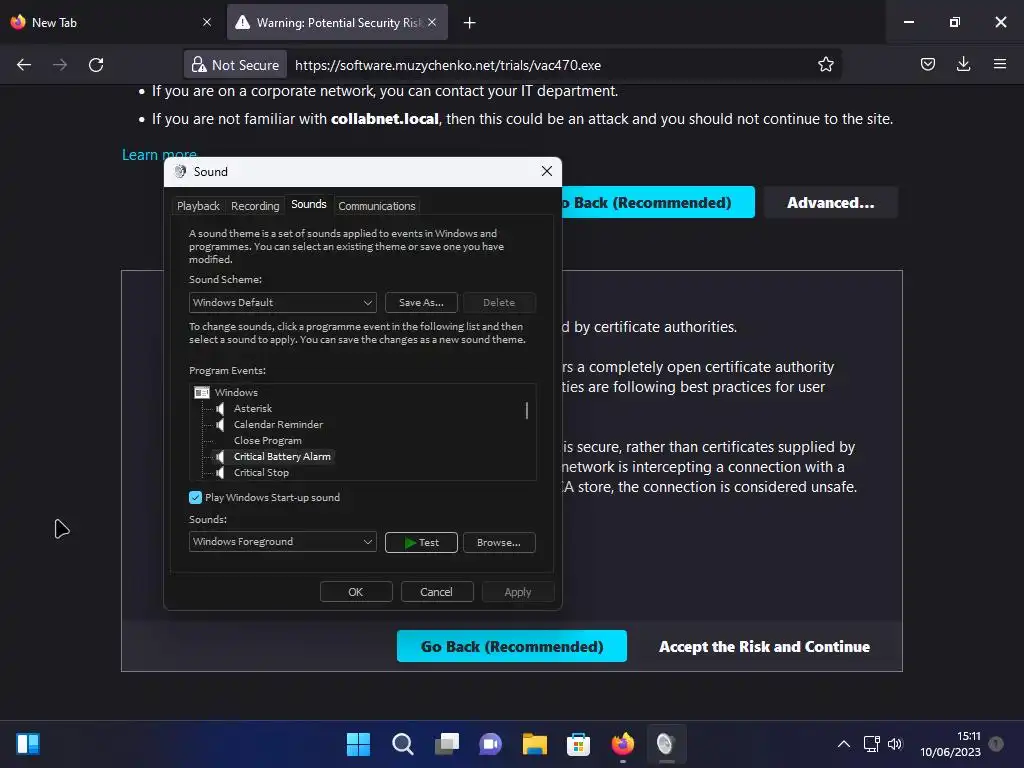Open the volume tray icon
The width and height of the screenshot is (1024, 768).
(x=895, y=744)
